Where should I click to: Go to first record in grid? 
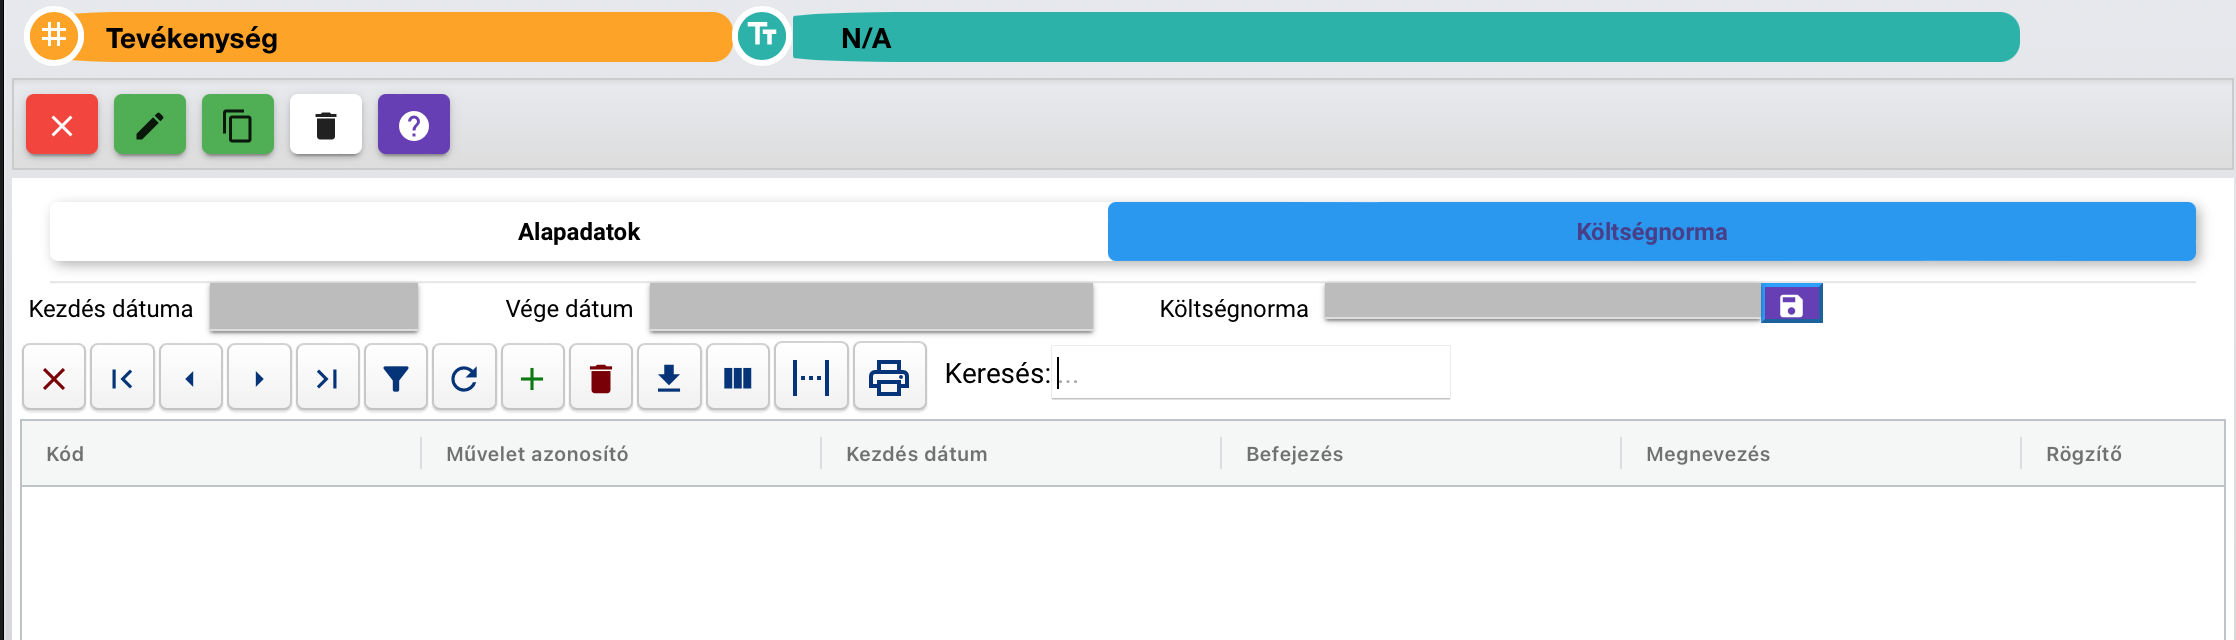click(122, 377)
